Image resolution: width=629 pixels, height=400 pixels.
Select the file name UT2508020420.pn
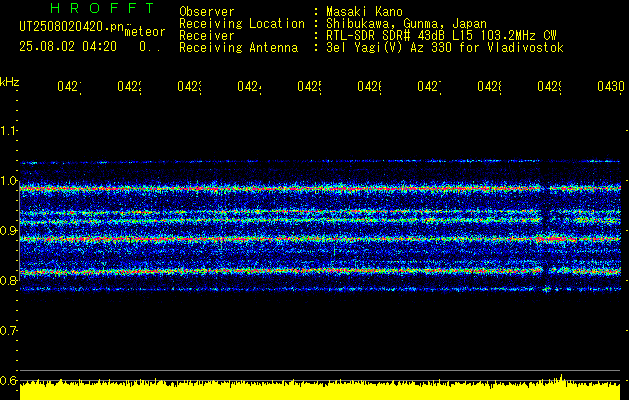pos(72,27)
